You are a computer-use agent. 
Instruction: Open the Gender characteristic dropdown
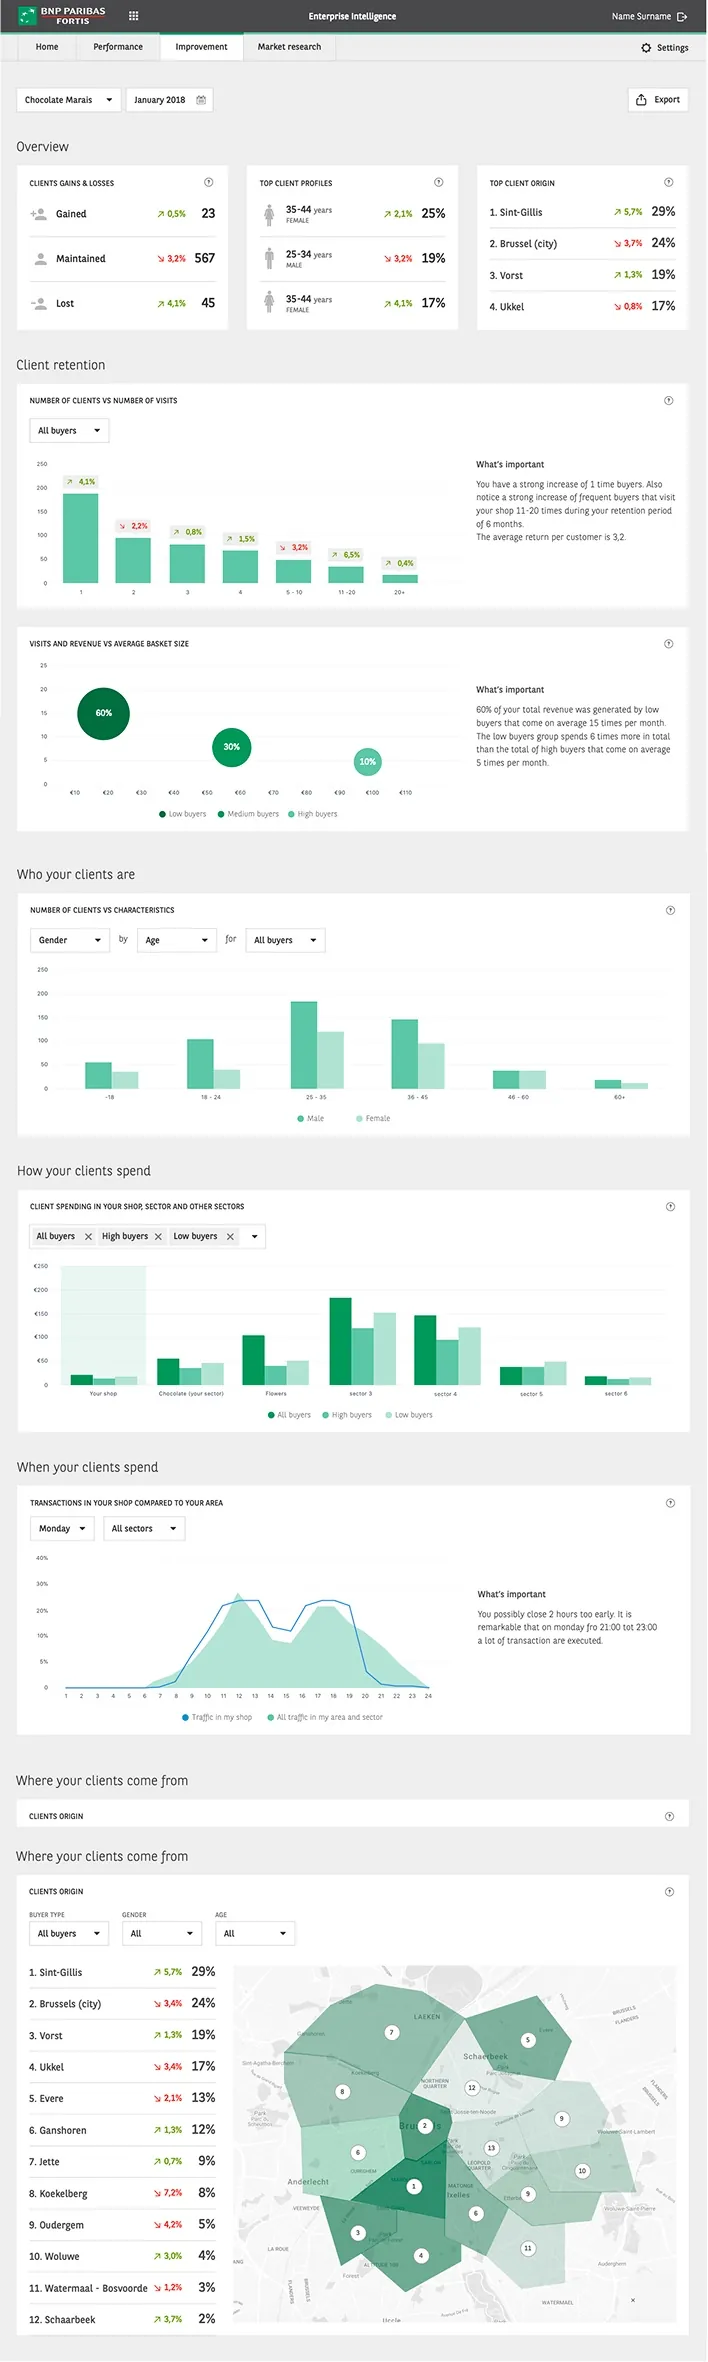coord(70,940)
